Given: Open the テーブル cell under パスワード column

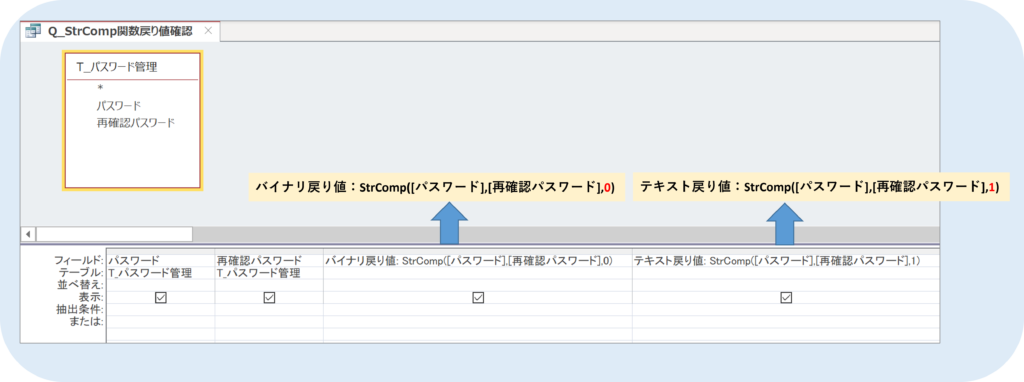Looking at the screenshot, I should (161, 273).
